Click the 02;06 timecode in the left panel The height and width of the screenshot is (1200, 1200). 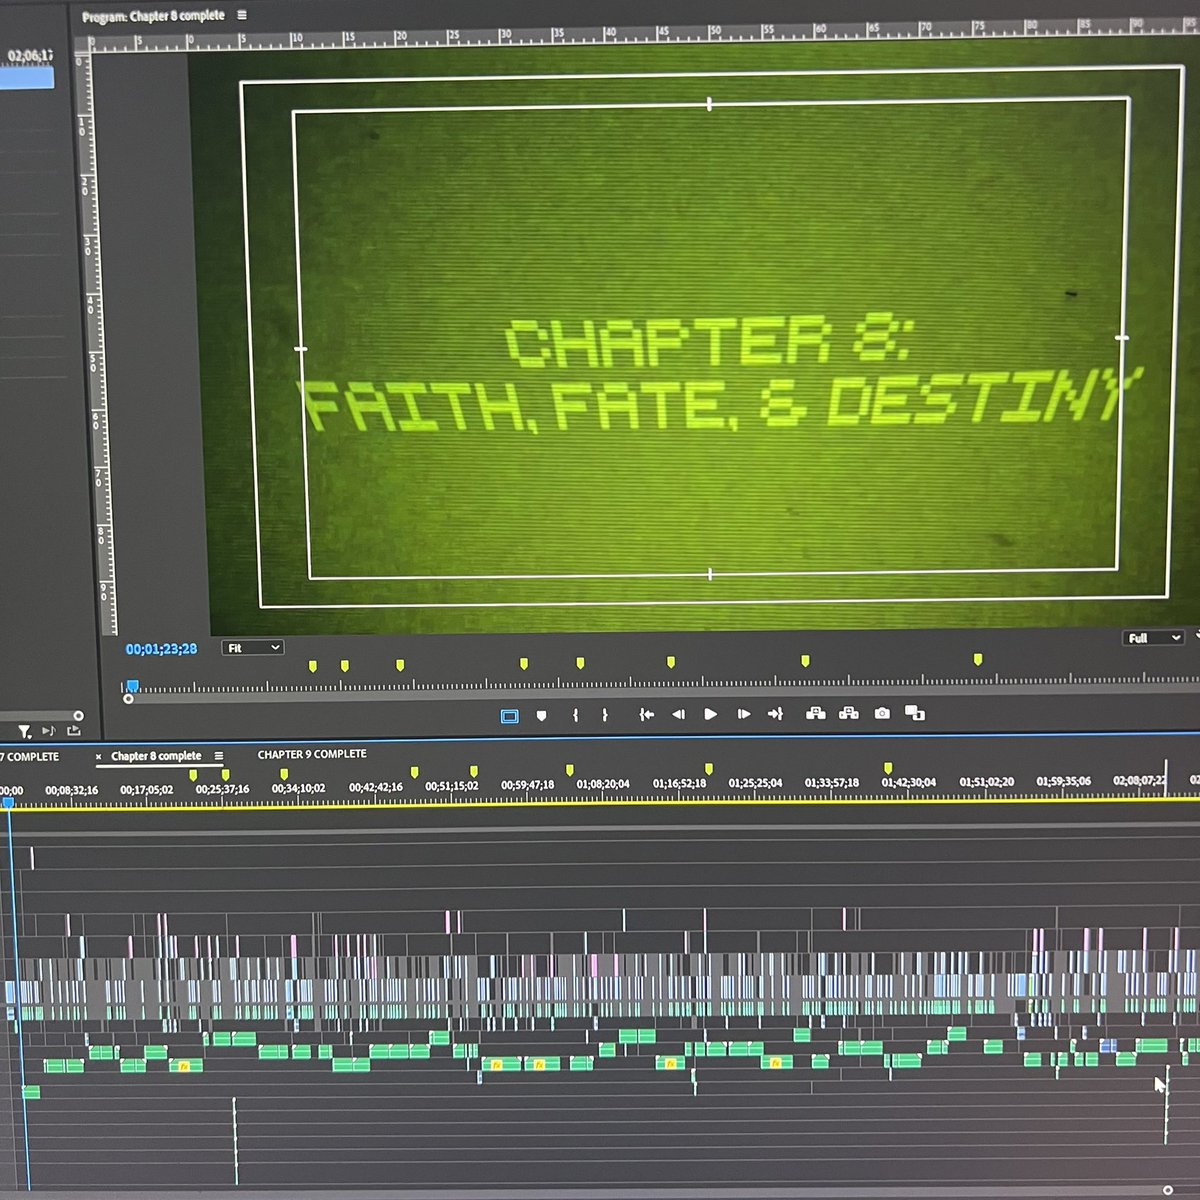click(x=30, y=56)
